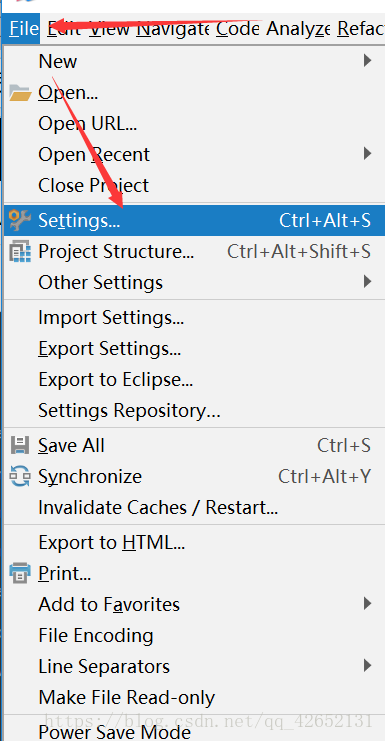Click the wrench icon next to Settings

[x=20, y=220]
